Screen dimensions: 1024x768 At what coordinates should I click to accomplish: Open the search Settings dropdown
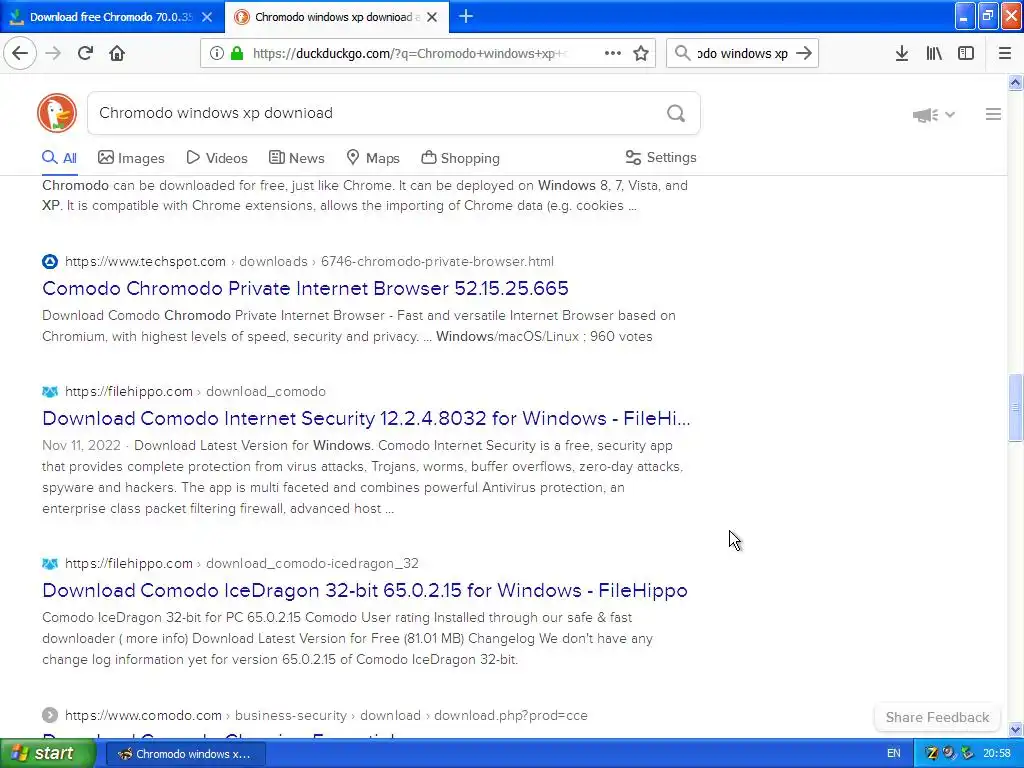[x=661, y=157]
